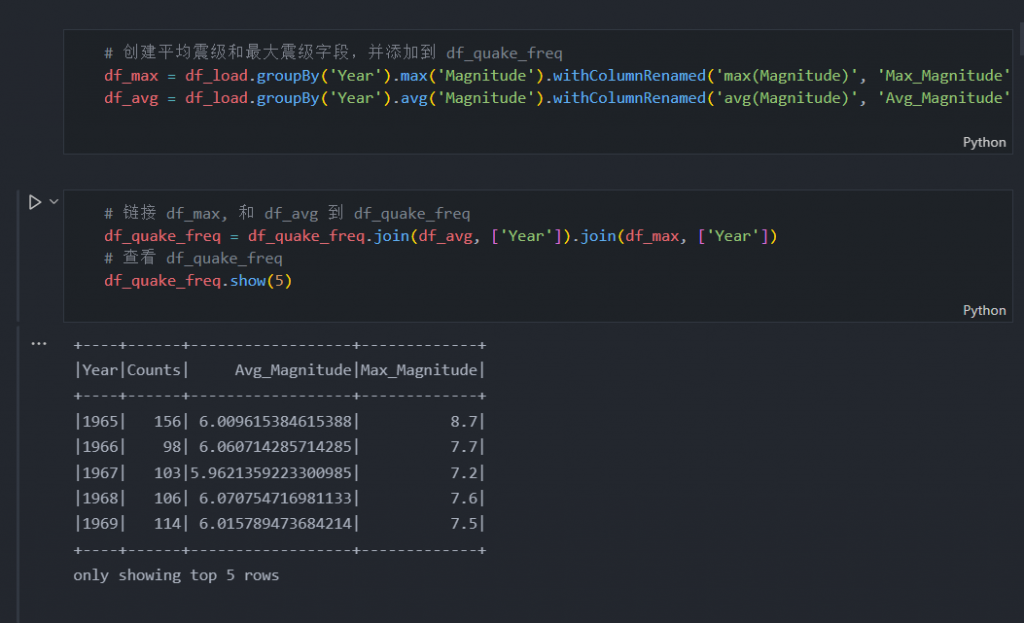
Task: Click the df_max assignment code line
Action: [557, 76]
